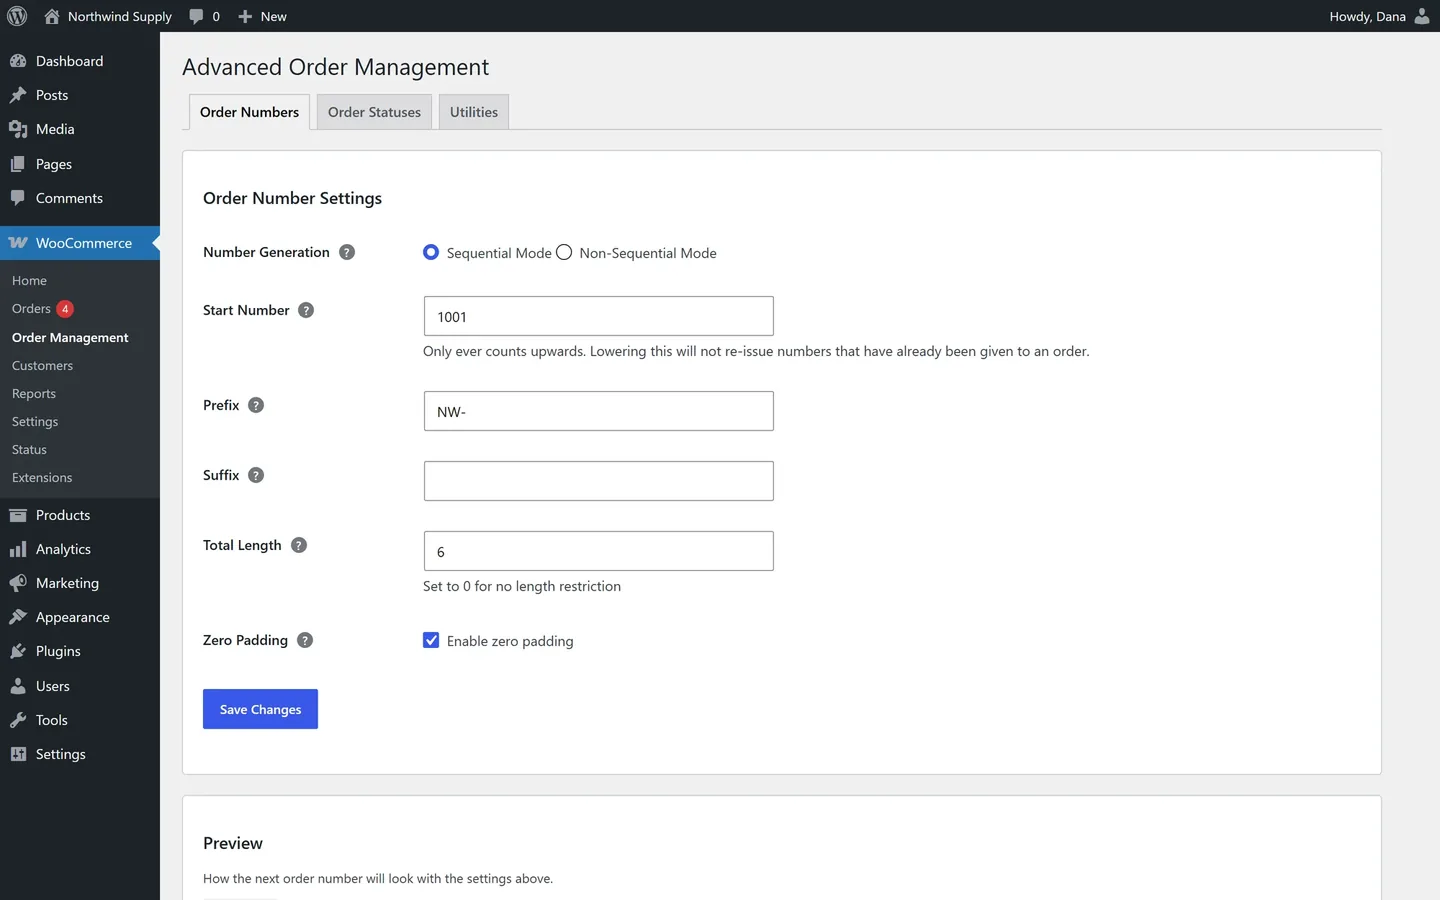The width and height of the screenshot is (1440, 900).
Task: Click the Total Length input field
Action: point(598,551)
